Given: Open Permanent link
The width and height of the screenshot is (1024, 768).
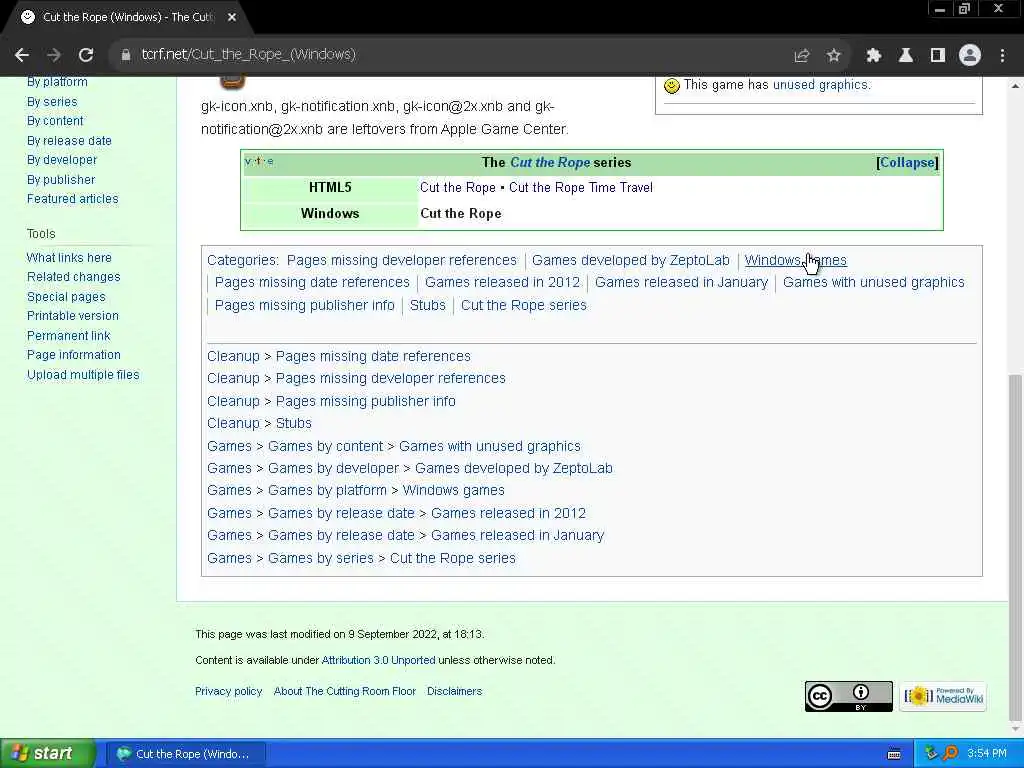Looking at the screenshot, I should tap(69, 336).
